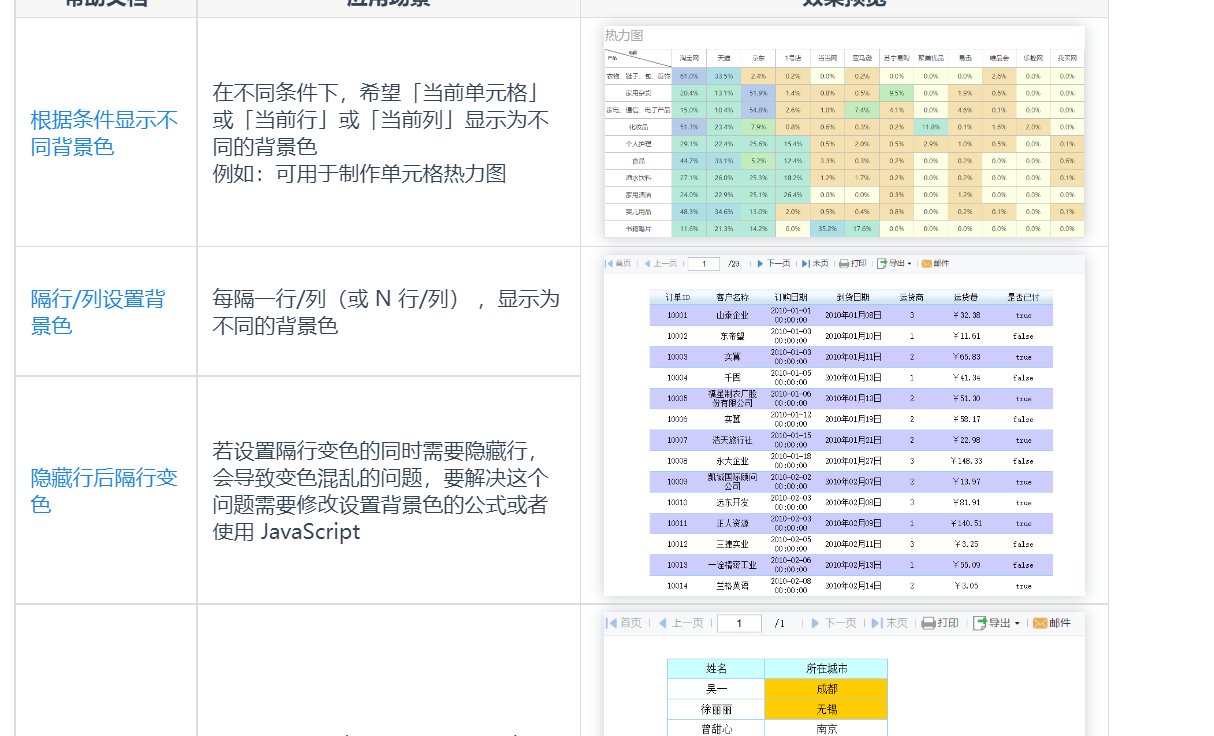
Task: Click the 热力图 heatmap preview image
Action: click(x=844, y=132)
